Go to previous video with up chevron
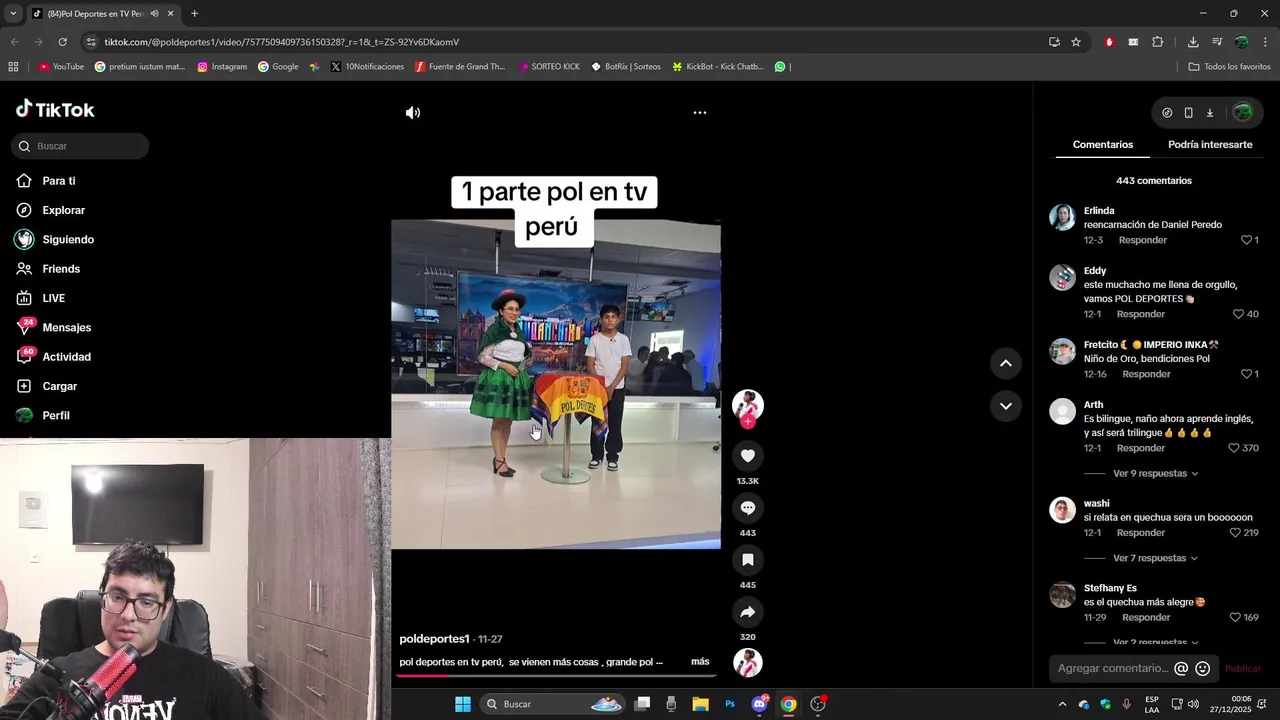 click(x=1006, y=363)
